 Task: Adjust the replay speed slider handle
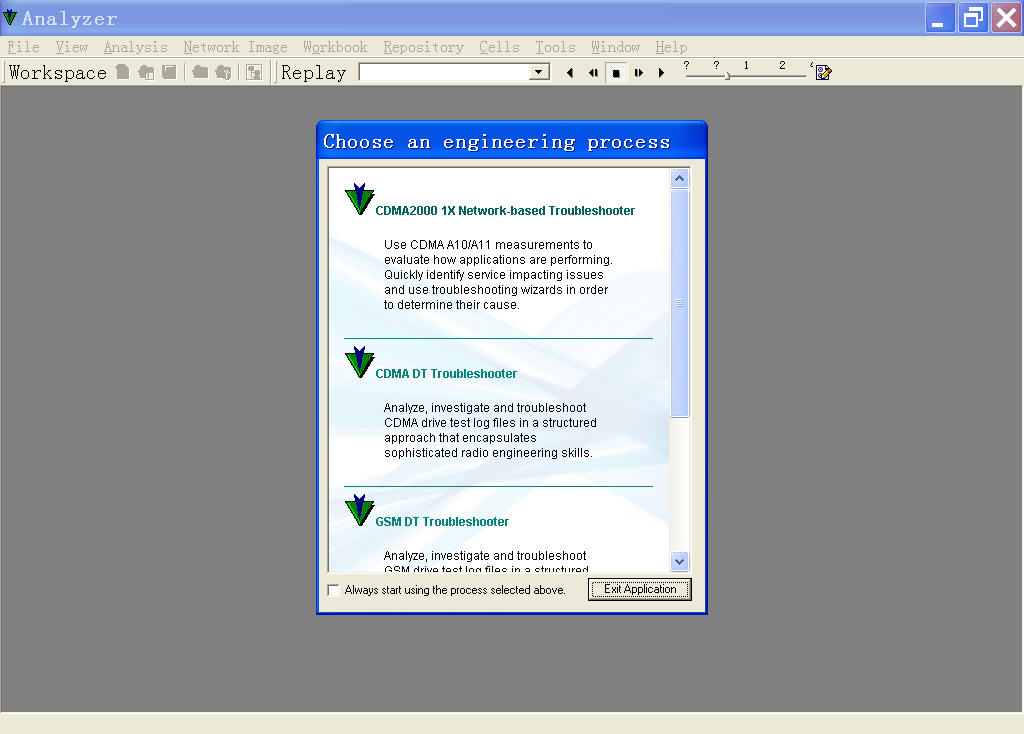click(x=728, y=76)
